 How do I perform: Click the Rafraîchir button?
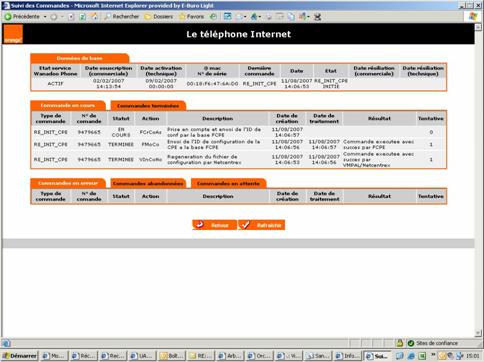[x=262, y=225]
